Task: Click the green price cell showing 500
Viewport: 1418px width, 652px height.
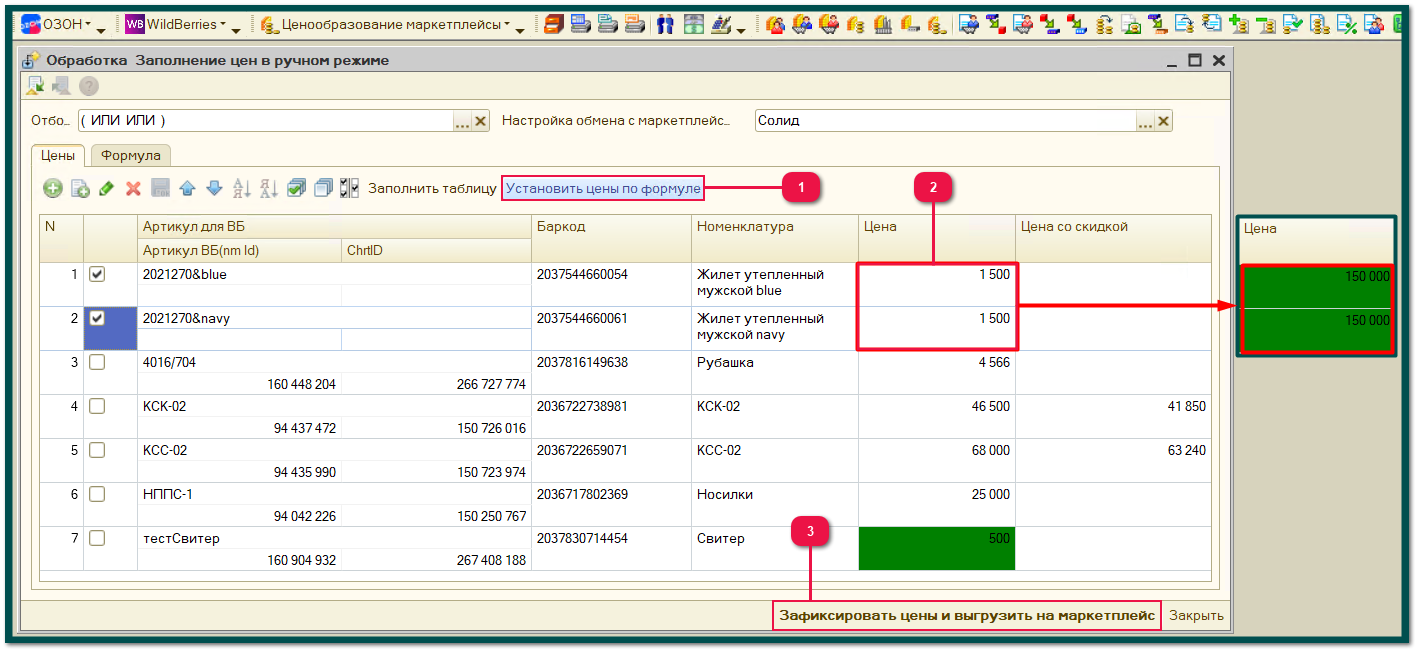Action: pos(936,548)
